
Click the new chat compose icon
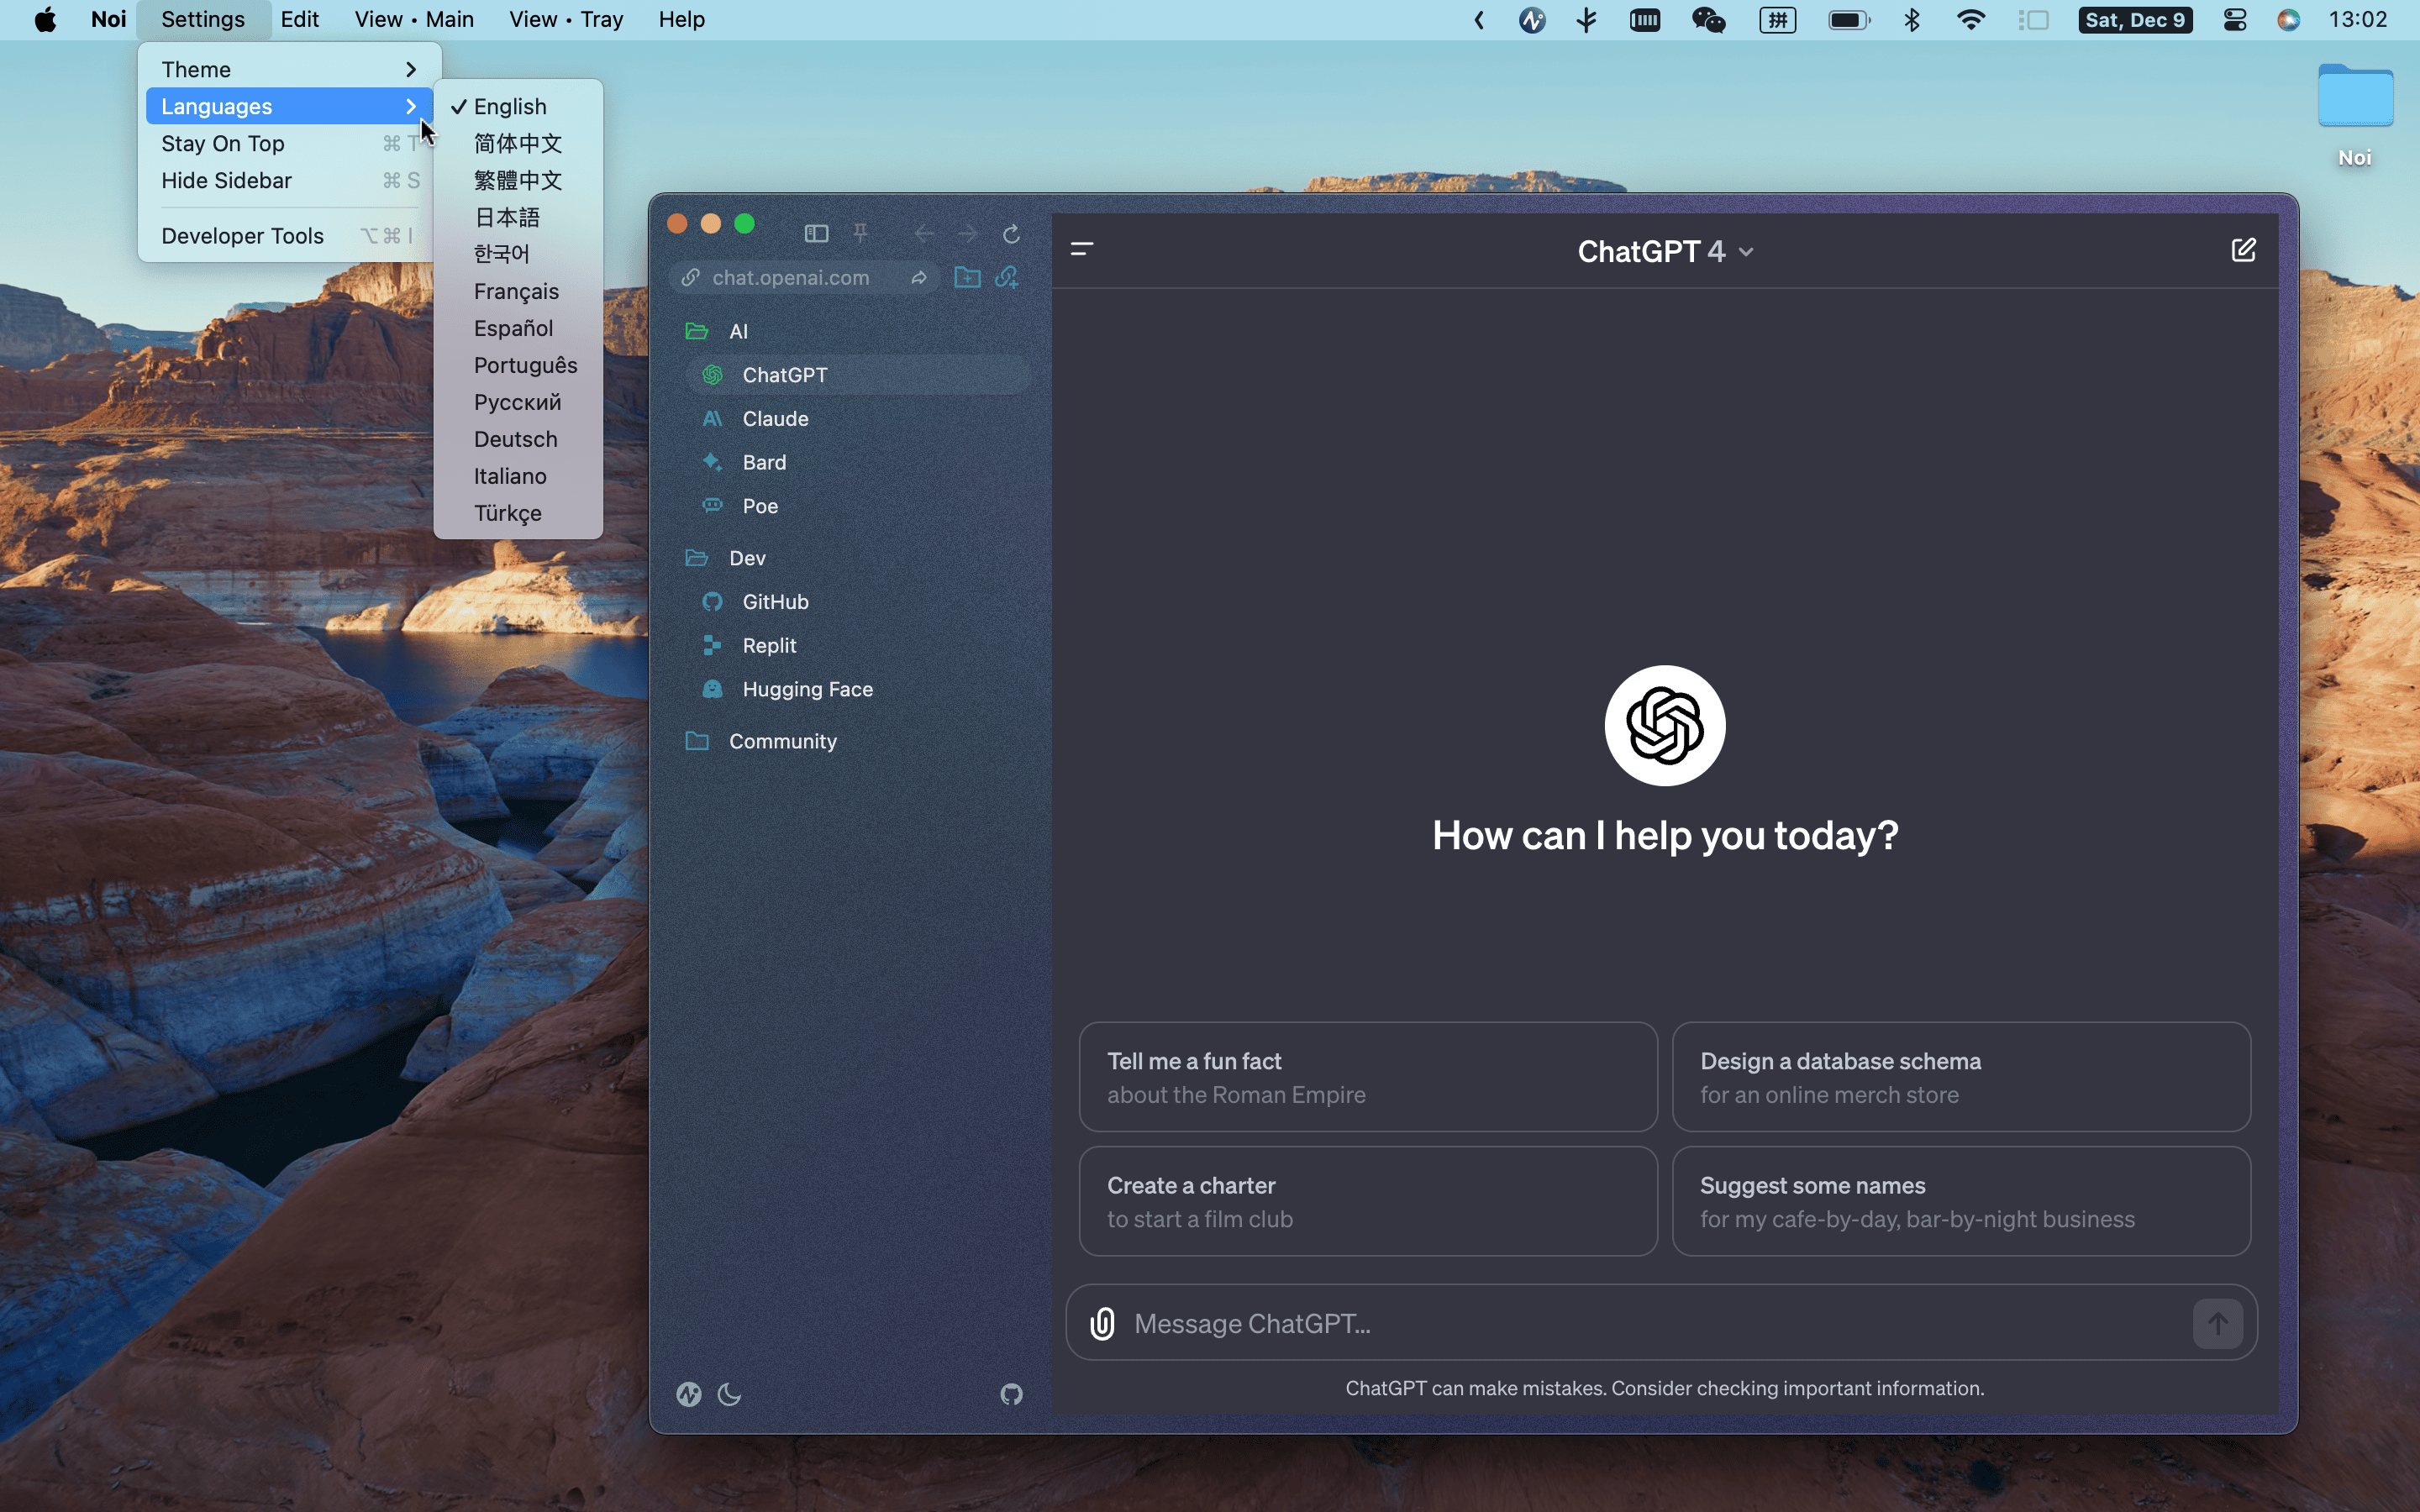click(x=2243, y=250)
